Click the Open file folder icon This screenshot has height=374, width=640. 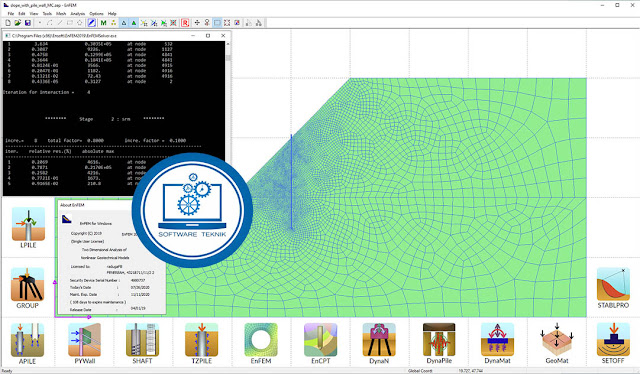click(18, 23)
